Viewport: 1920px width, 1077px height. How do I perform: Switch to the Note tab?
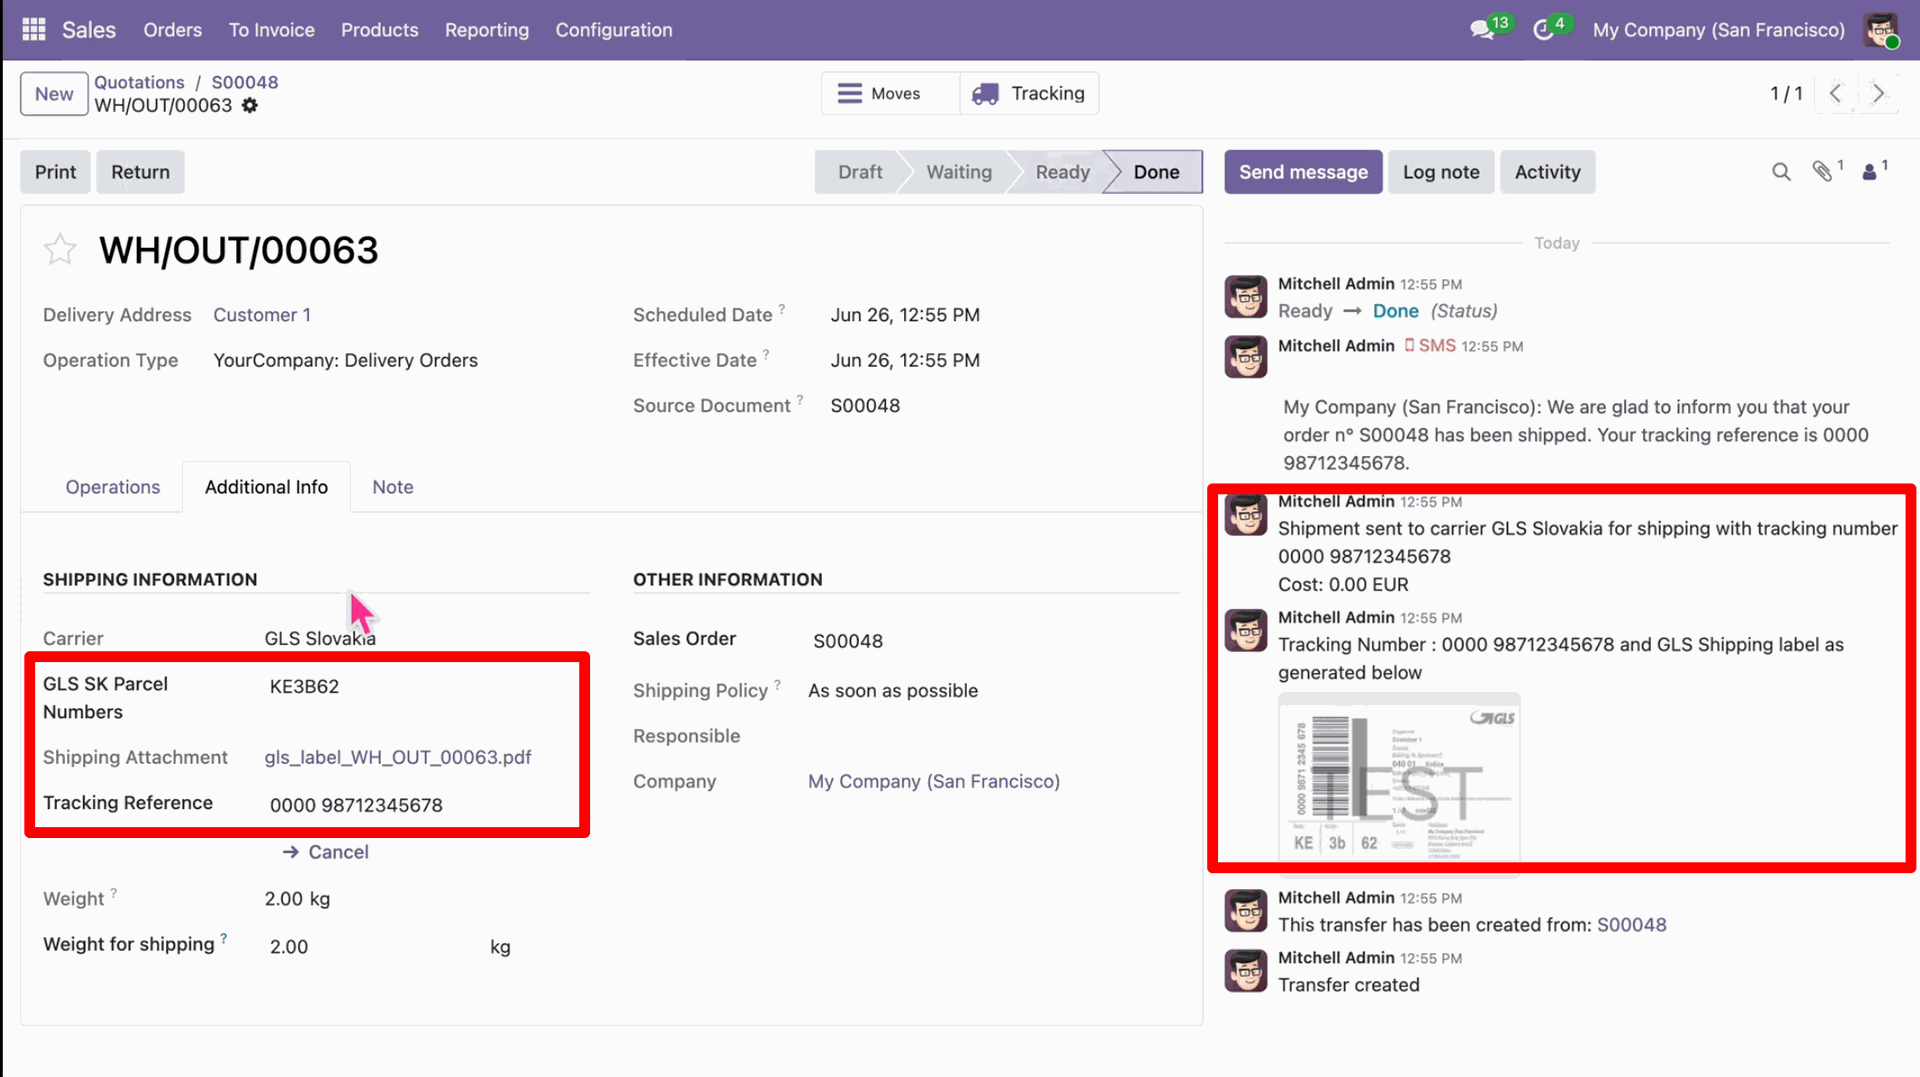393,487
